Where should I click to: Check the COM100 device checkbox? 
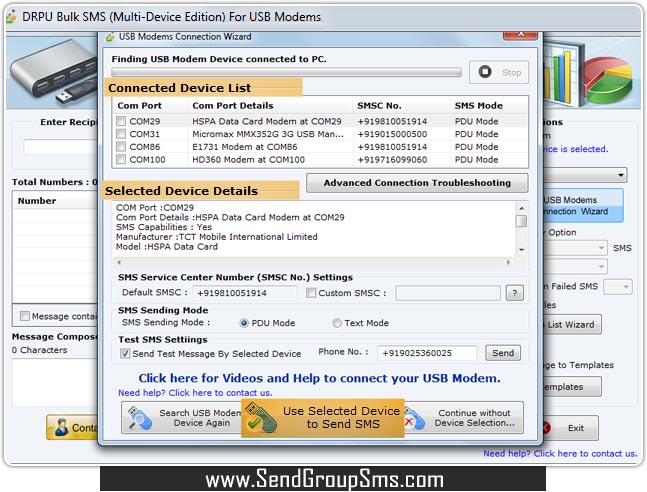(x=121, y=159)
